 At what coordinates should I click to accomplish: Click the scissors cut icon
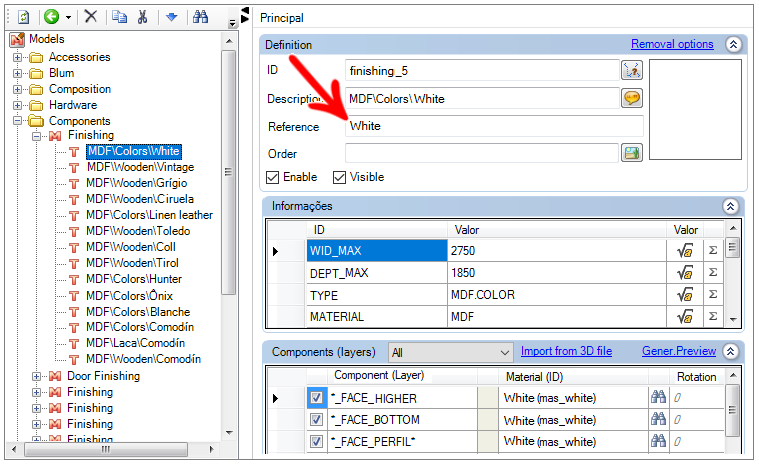point(143,17)
